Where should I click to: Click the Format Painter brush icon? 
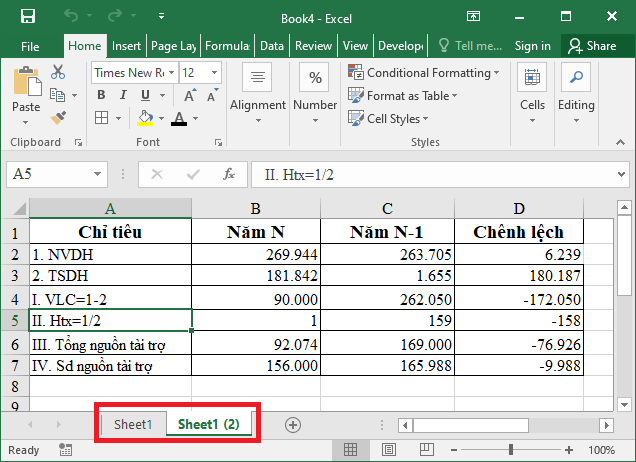tap(58, 116)
